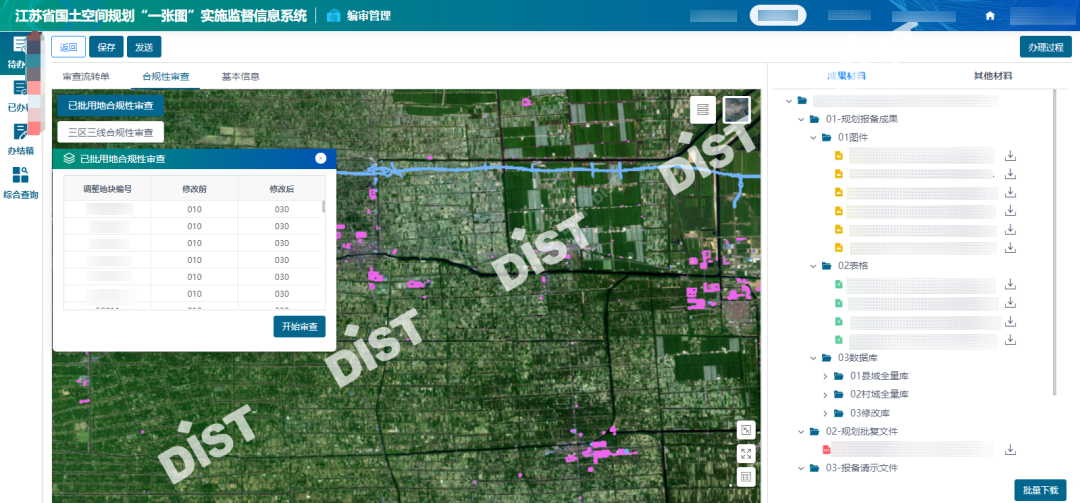Expand the 01县域全量库 folder
This screenshot has height=503, width=1080.
[x=825, y=376]
